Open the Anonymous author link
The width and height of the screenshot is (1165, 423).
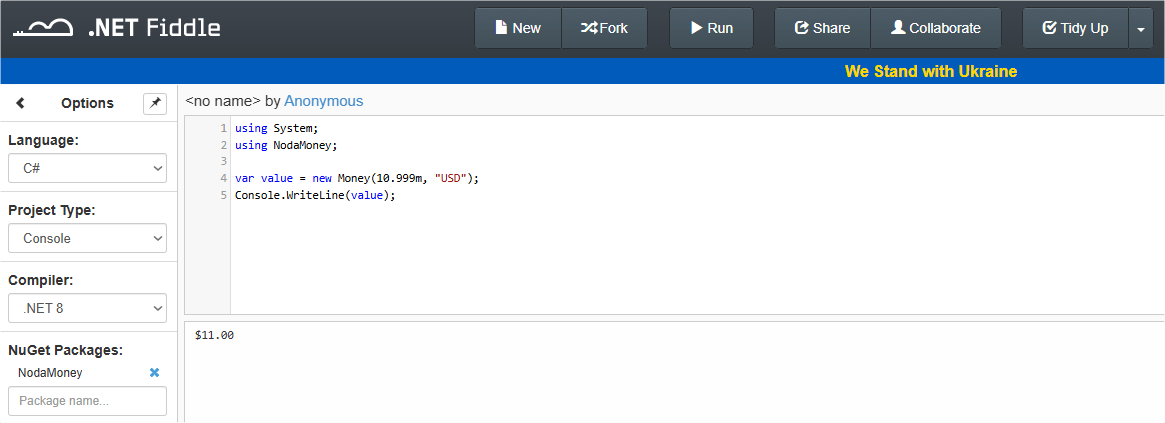[324, 101]
